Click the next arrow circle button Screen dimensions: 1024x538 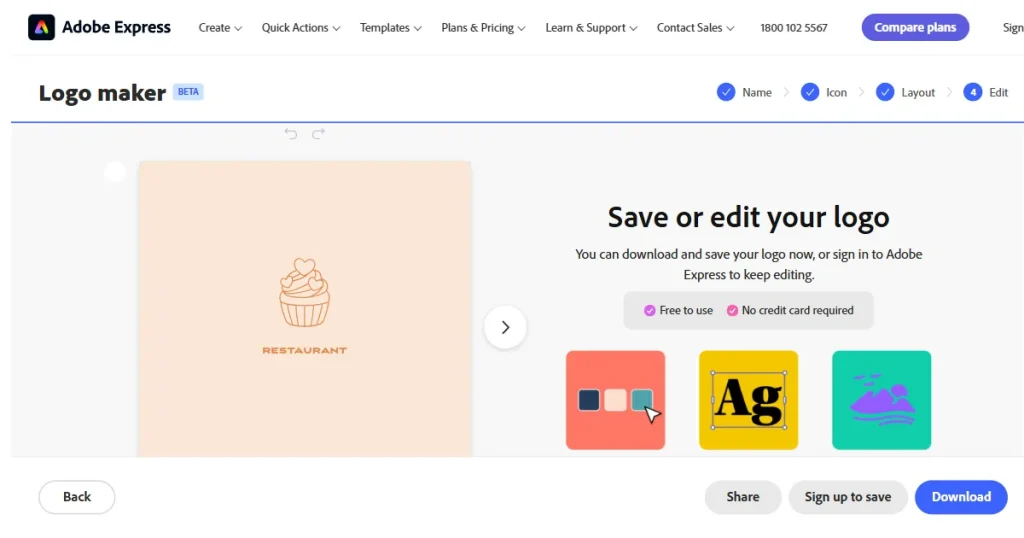coord(505,327)
